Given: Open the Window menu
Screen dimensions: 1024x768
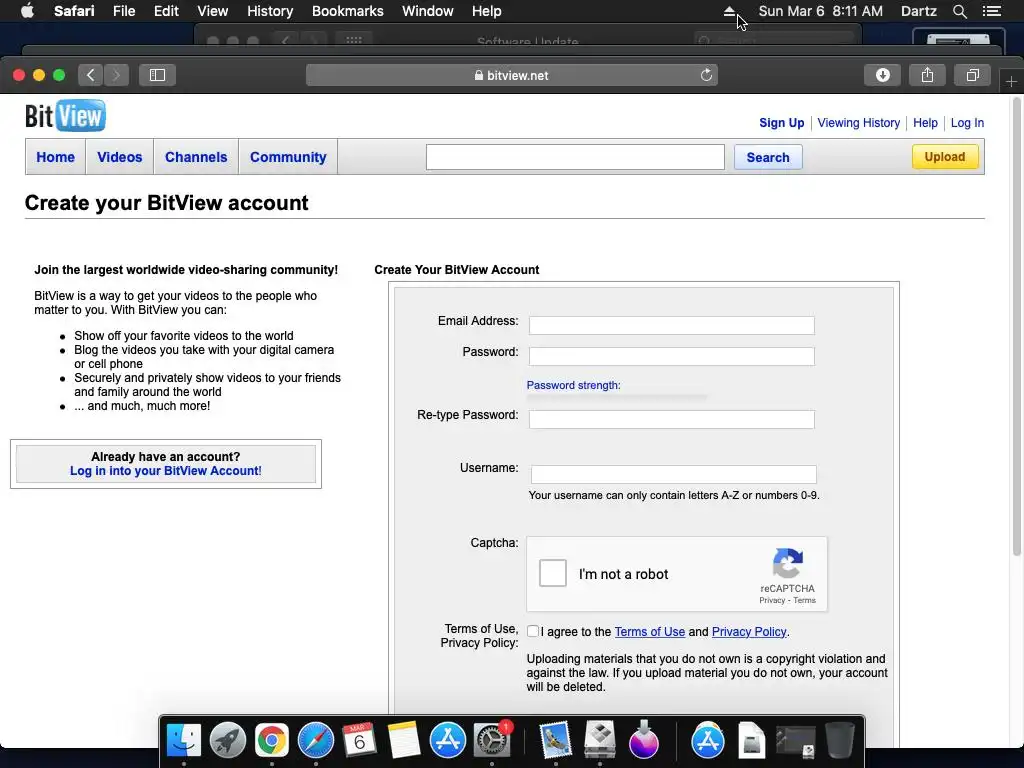Looking at the screenshot, I should [427, 11].
